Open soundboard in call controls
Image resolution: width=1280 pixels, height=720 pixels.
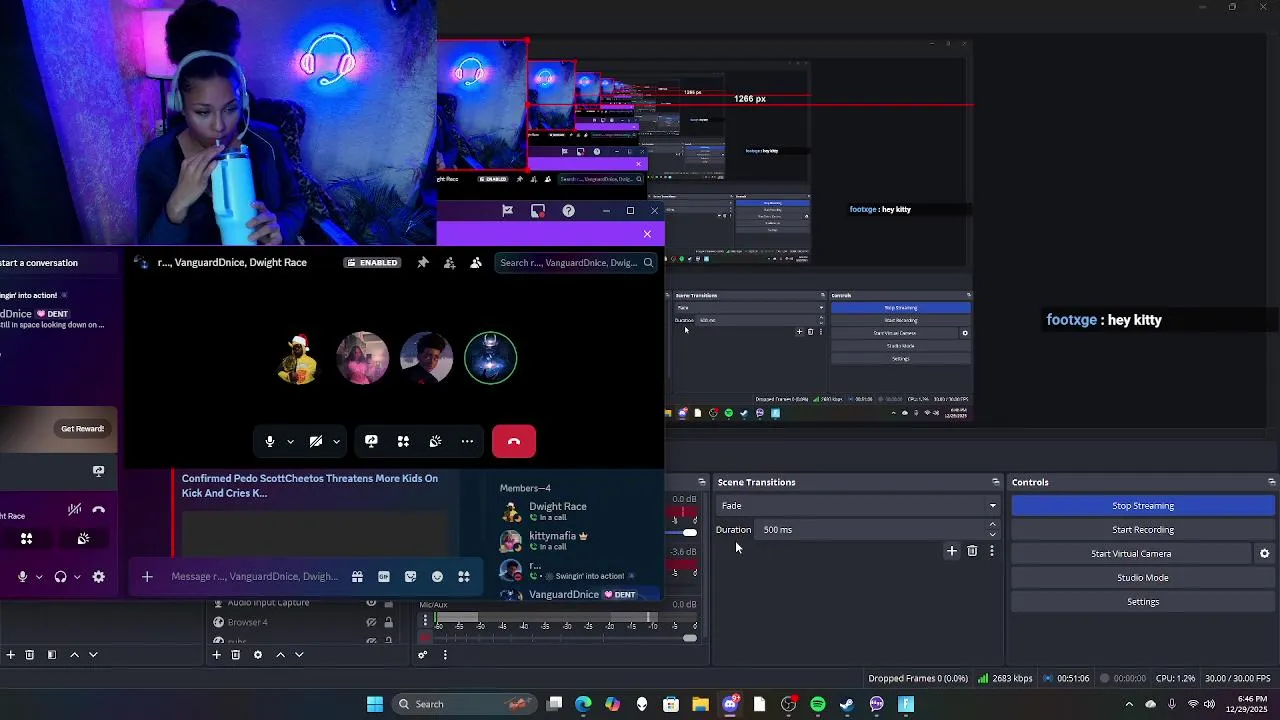pos(435,441)
